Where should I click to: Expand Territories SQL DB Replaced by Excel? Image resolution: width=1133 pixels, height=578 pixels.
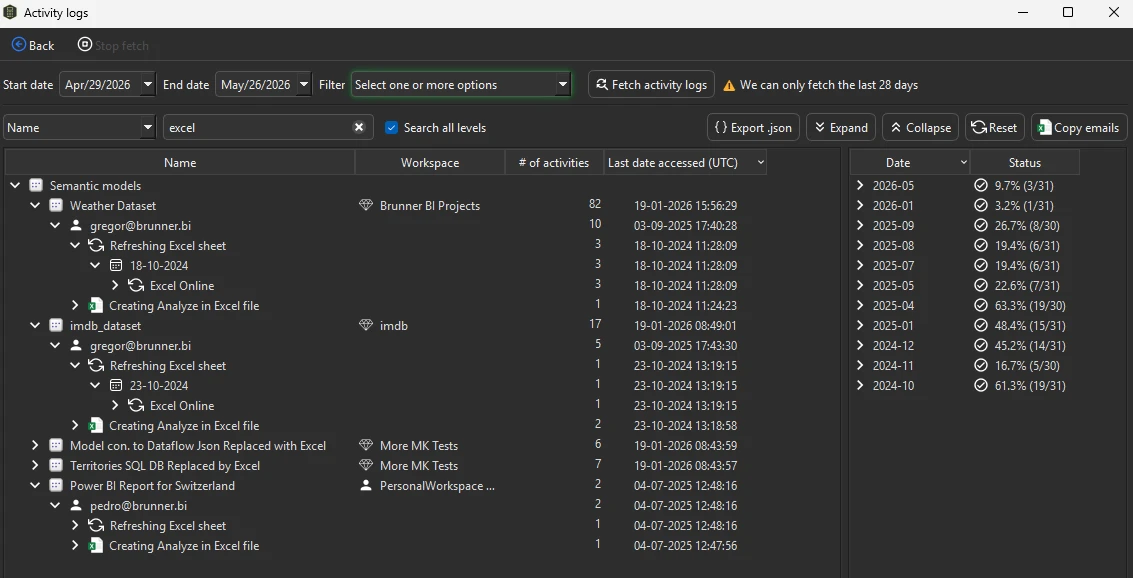(x=35, y=466)
